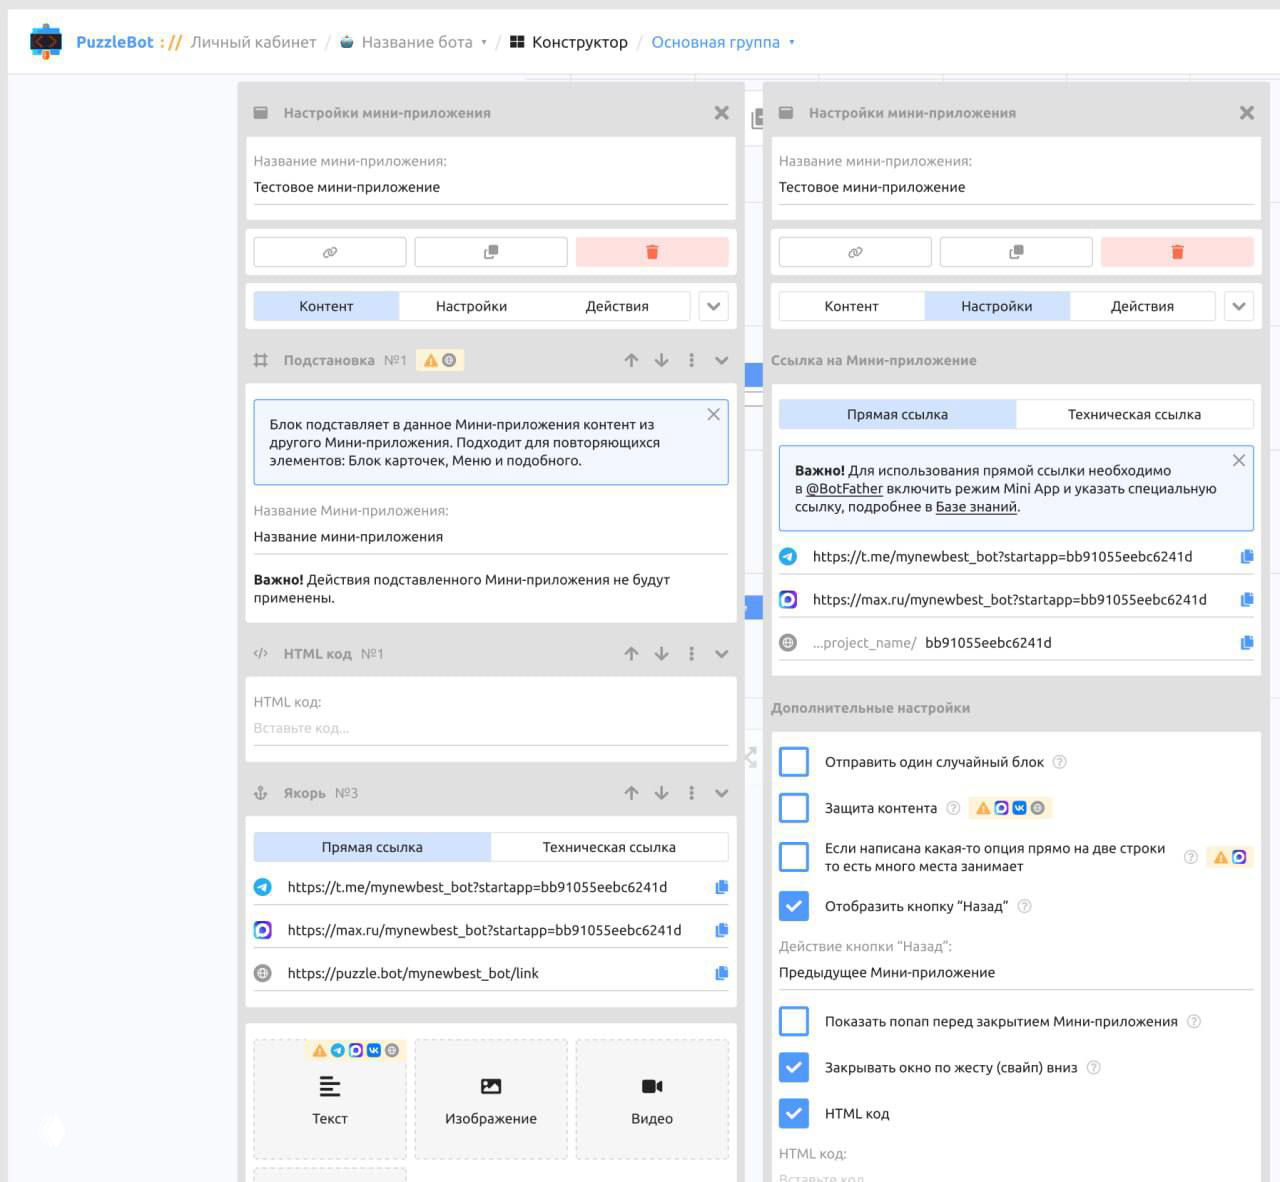This screenshot has width=1280, height=1182.
Task: Copy the max.ru link in Якорь block
Action: click(721, 930)
